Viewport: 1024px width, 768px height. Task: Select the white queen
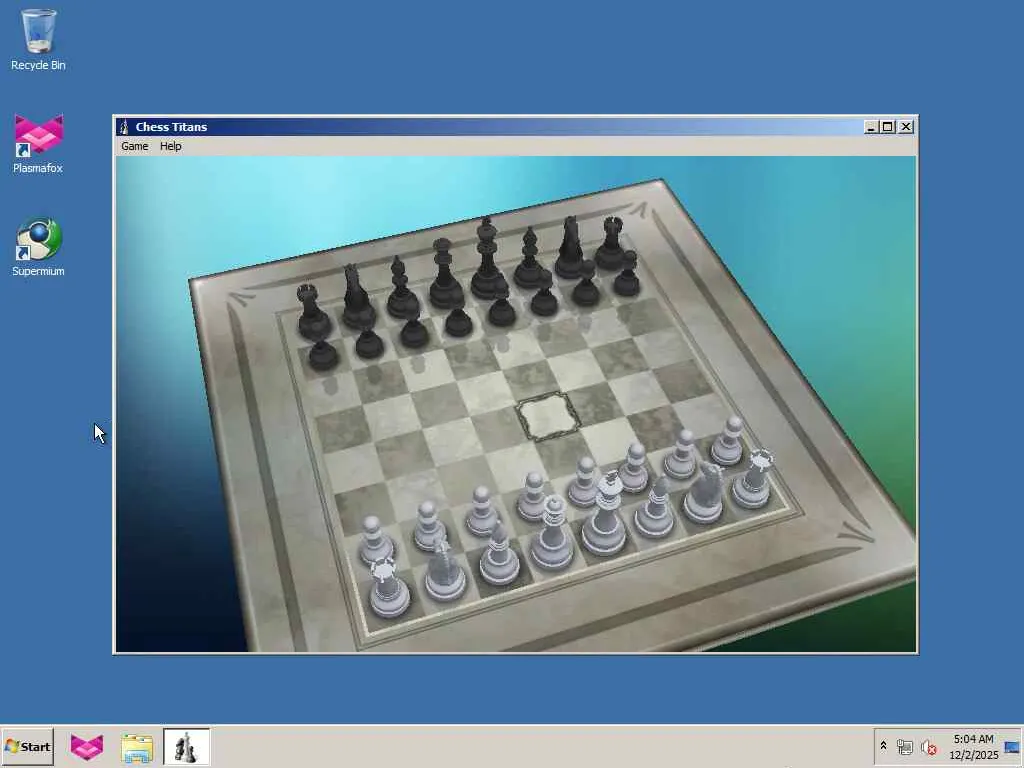pos(552,536)
